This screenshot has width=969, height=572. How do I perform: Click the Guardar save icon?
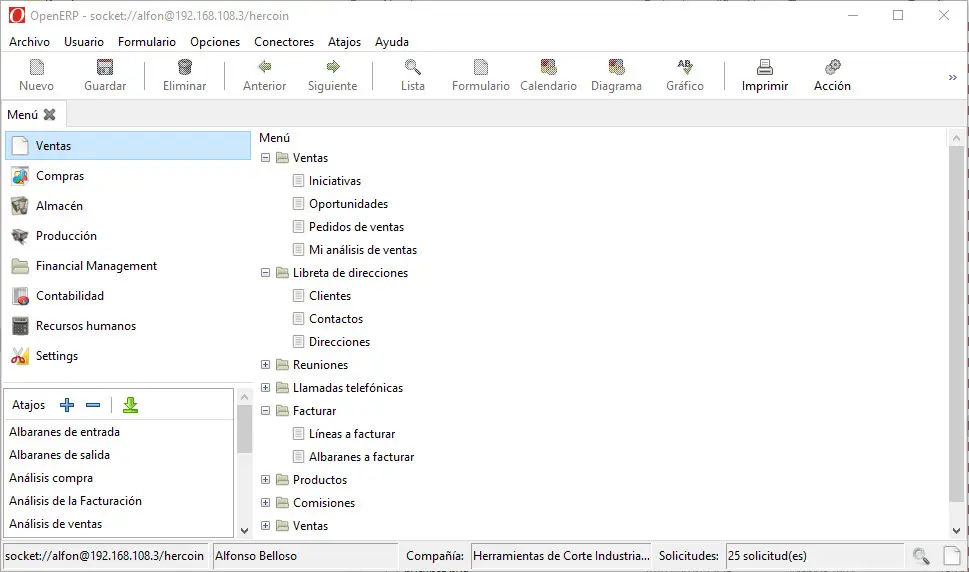pyautogui.click(x=105, y=67)
